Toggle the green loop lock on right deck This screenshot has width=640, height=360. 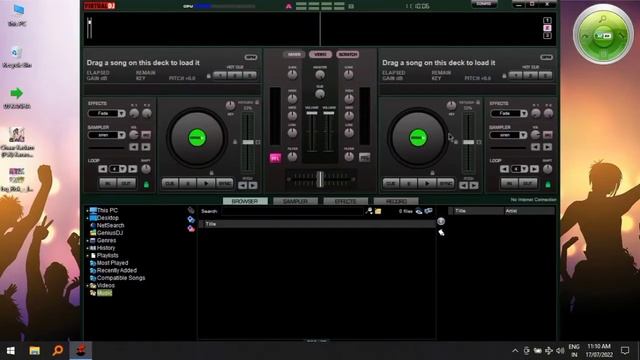click(548, 184)
